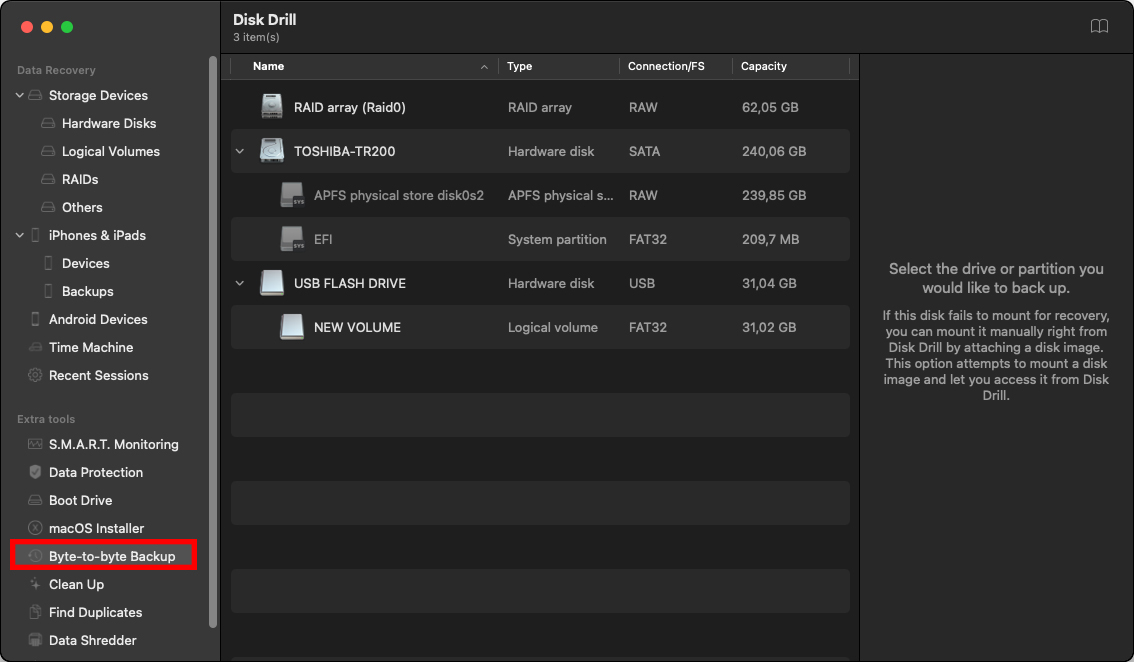Image resolution: width=1134 pixels, height=662 pixels.
Task: Open Data Shredder in Extra tools
Action: point(93,640)
